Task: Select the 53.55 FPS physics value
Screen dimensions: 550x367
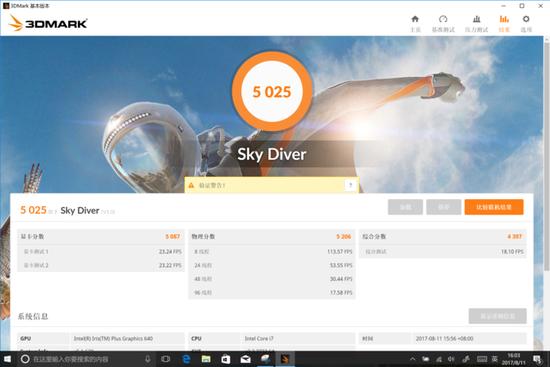Action: (341, 265)
